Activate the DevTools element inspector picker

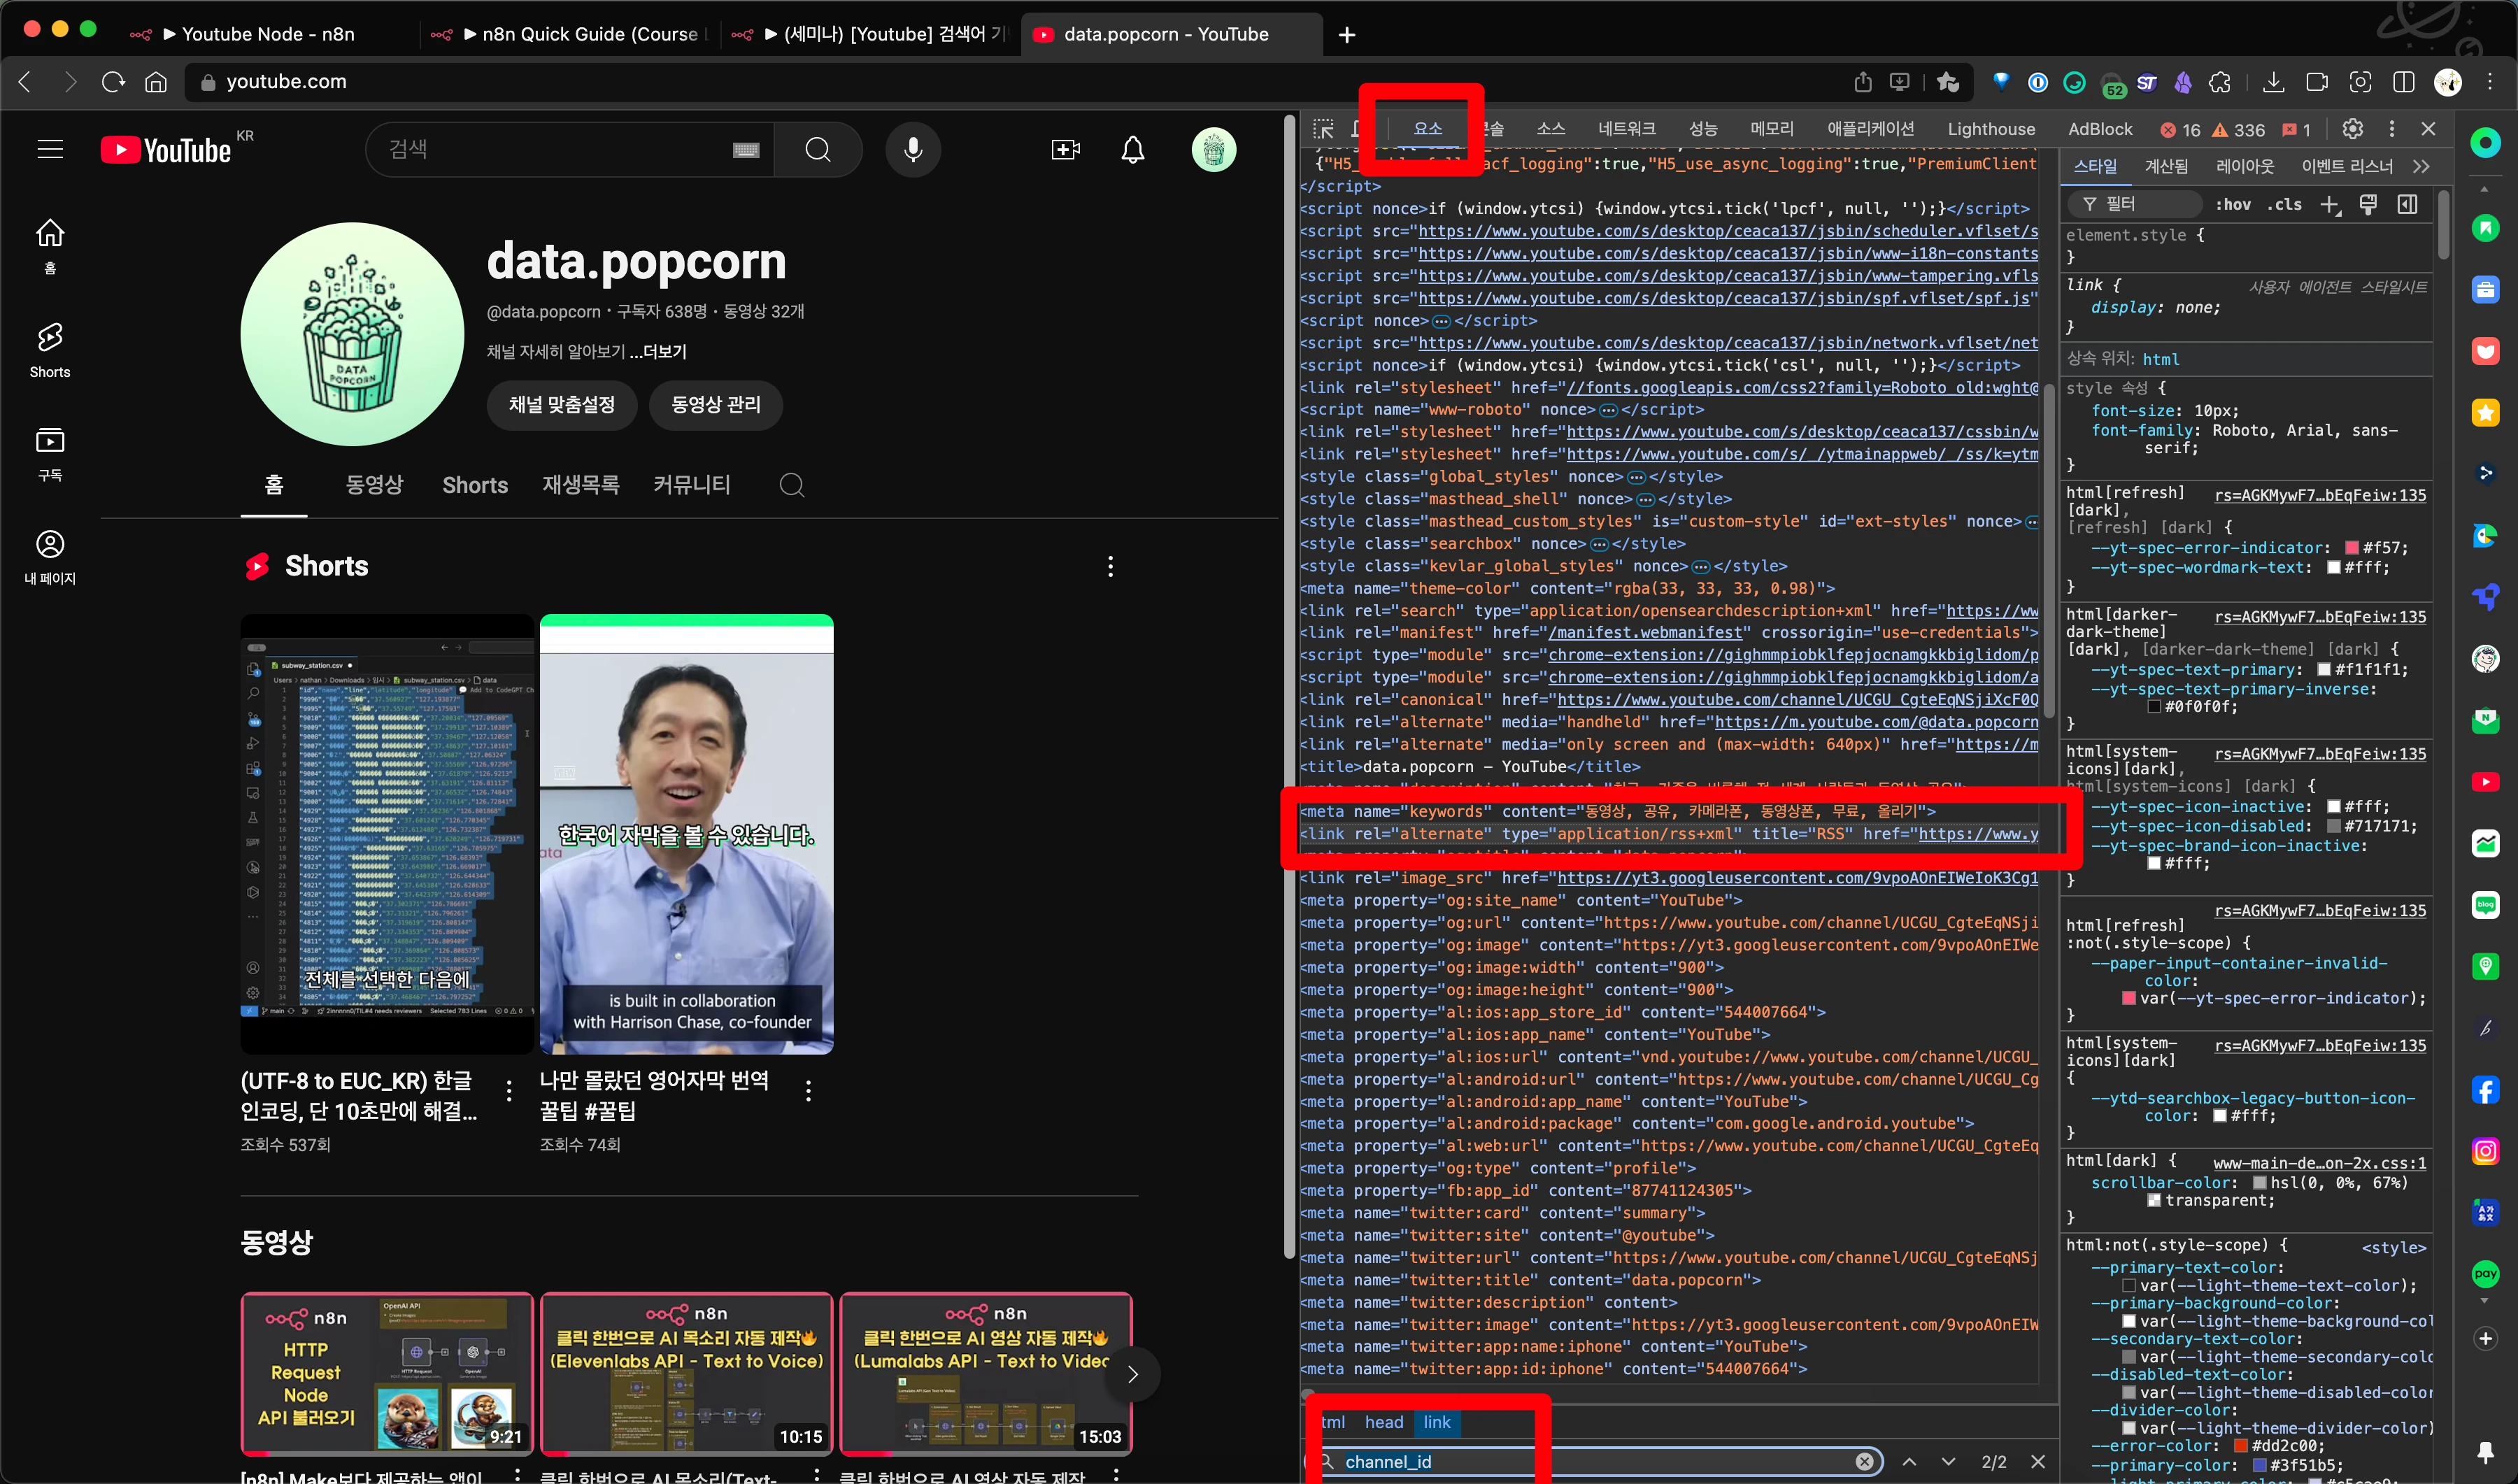pos(1324,129)
